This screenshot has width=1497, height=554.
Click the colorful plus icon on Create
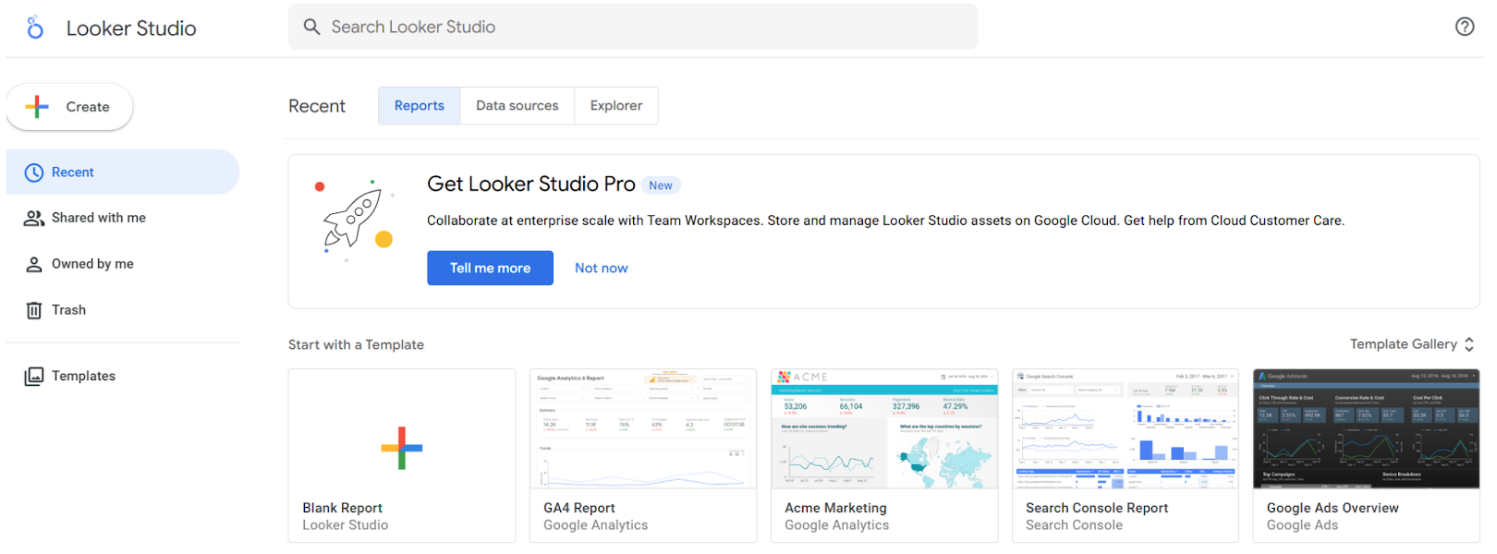click(x=37, y=107)
